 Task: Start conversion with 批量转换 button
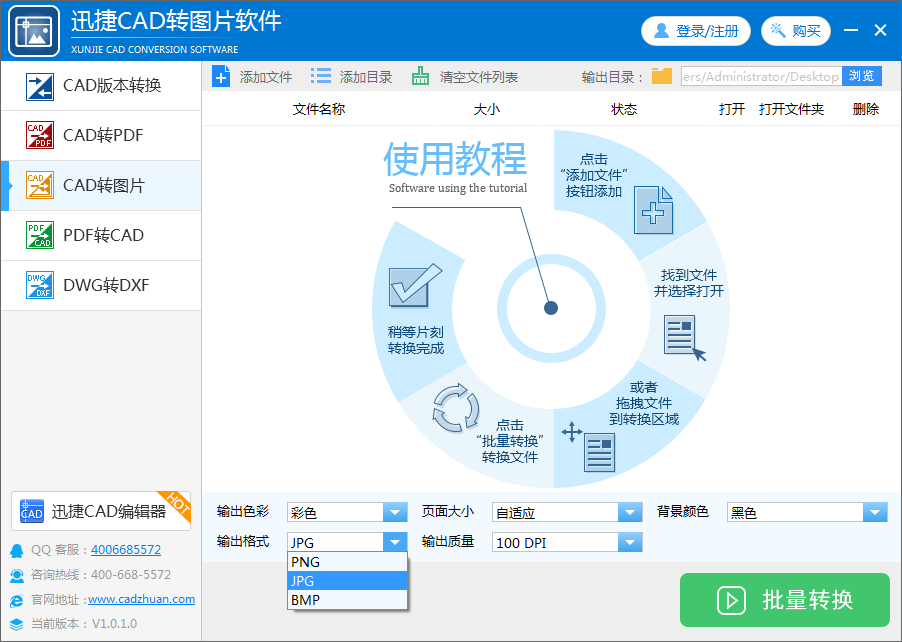(784, 600)
